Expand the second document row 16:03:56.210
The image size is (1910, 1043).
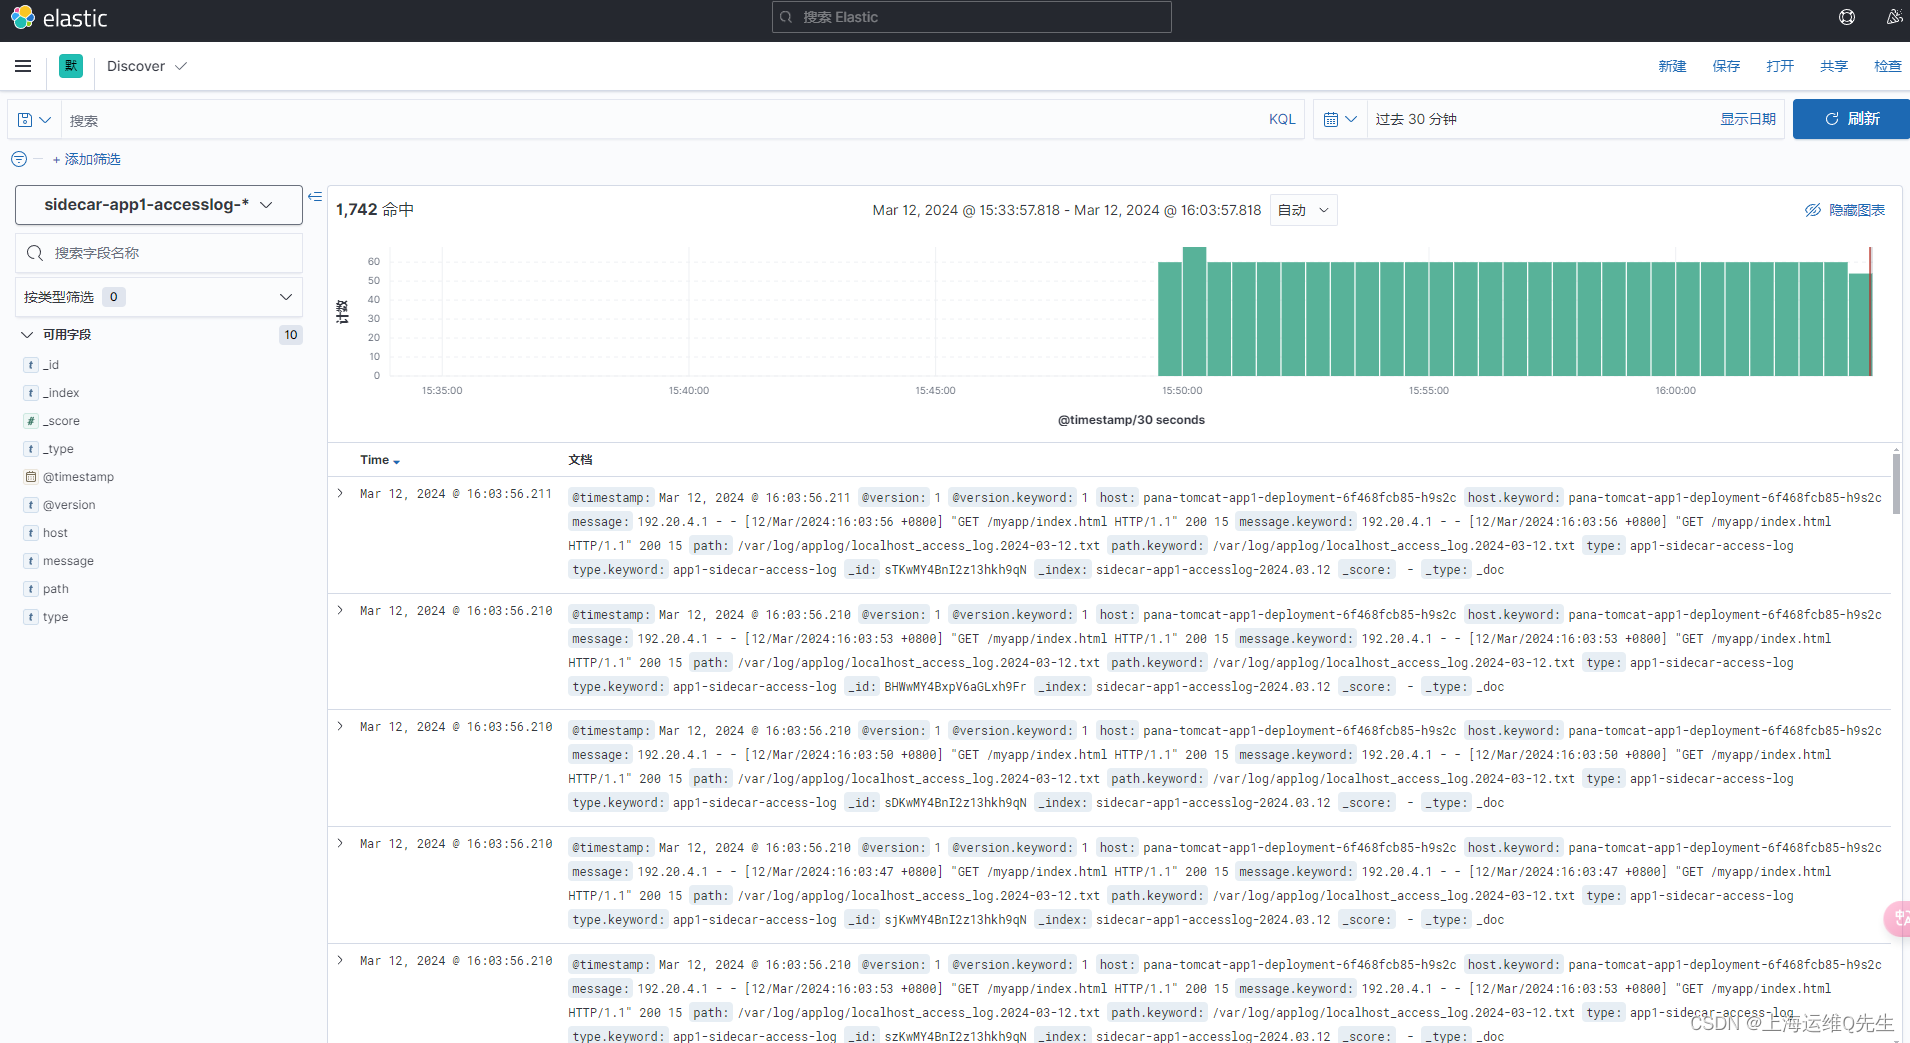pyautogui.click(x=340, y=611)
